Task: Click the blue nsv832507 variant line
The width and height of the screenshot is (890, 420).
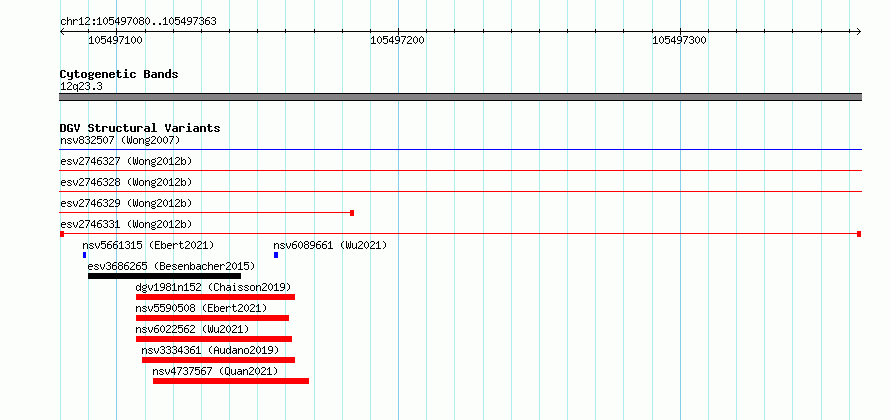Action: 460,150
